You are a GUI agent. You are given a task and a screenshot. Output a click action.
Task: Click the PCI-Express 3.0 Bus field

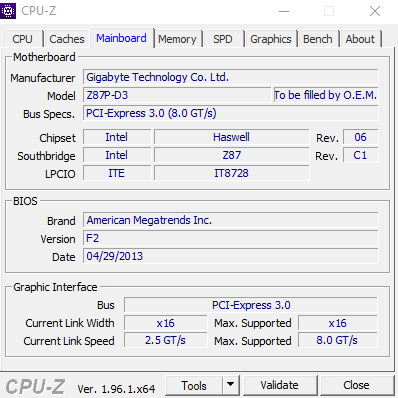pos(251,305)
